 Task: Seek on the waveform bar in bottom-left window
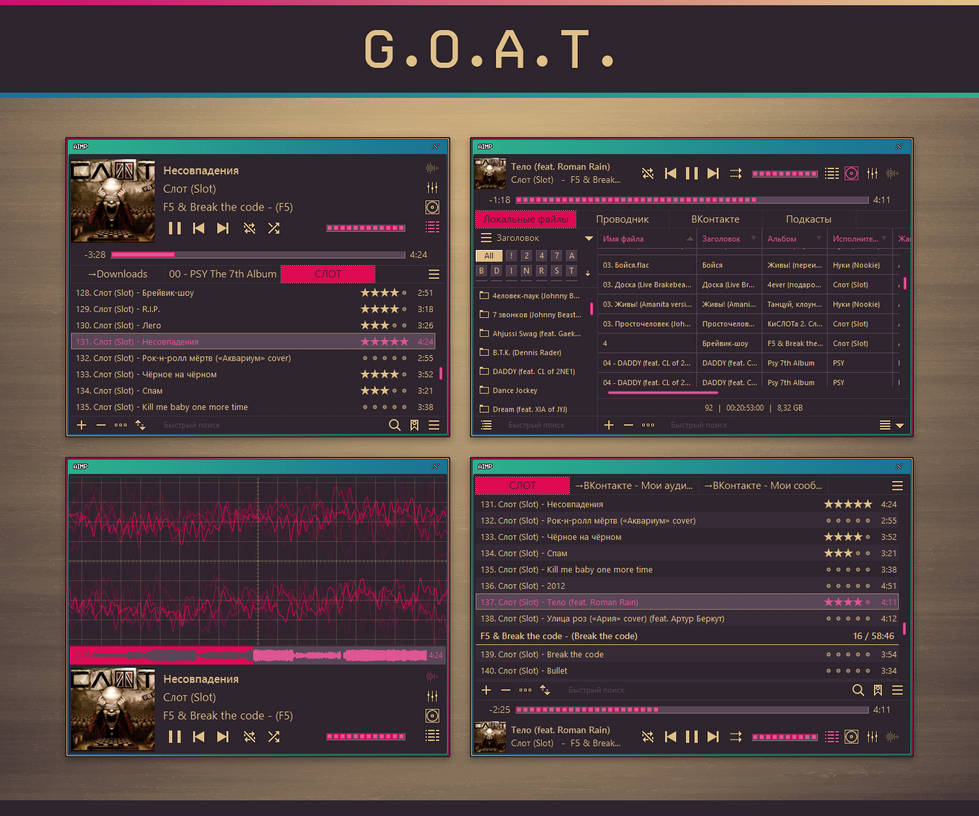click(x=258, y=655)
